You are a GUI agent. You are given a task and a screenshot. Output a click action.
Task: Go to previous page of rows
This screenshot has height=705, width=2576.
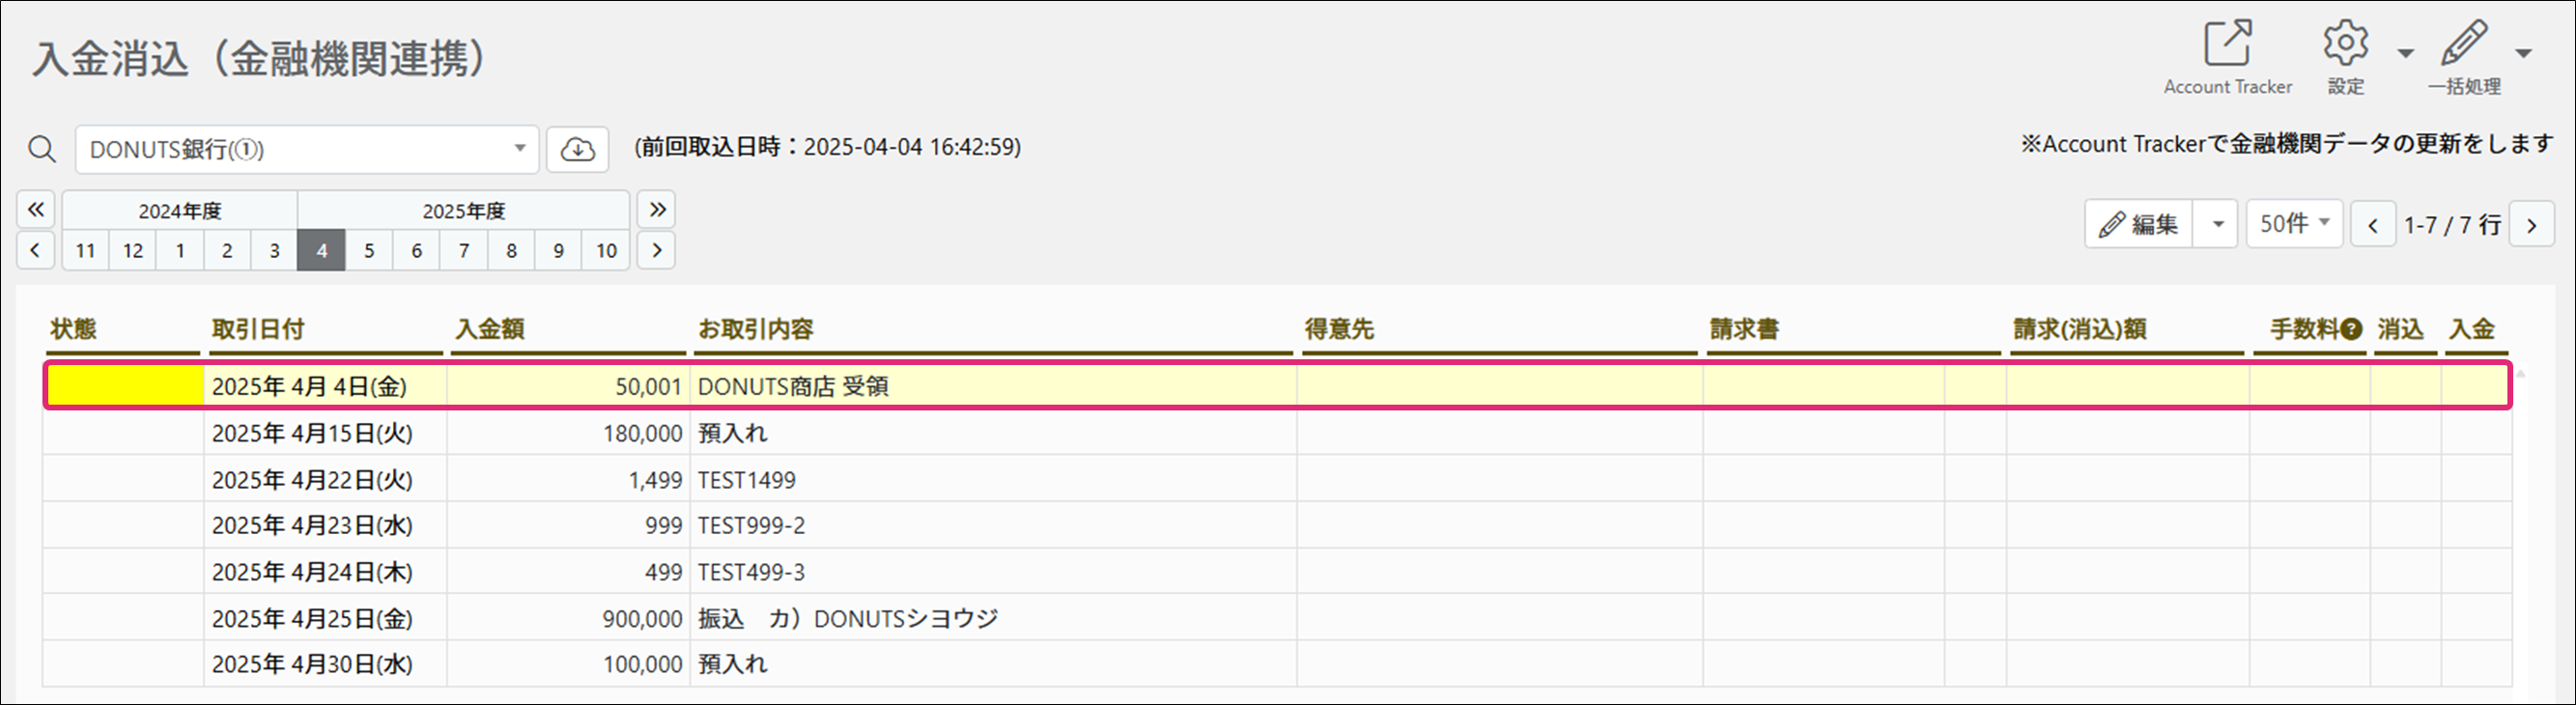[2373, 225]
